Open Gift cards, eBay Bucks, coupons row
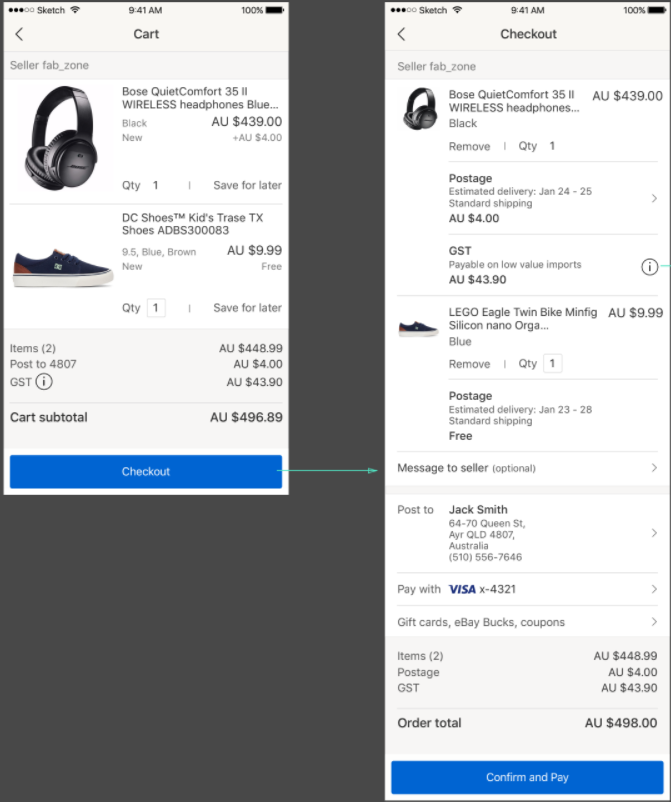Image resolution: width=671 pixels, height=802 pixels. click(x=527, y=622)
